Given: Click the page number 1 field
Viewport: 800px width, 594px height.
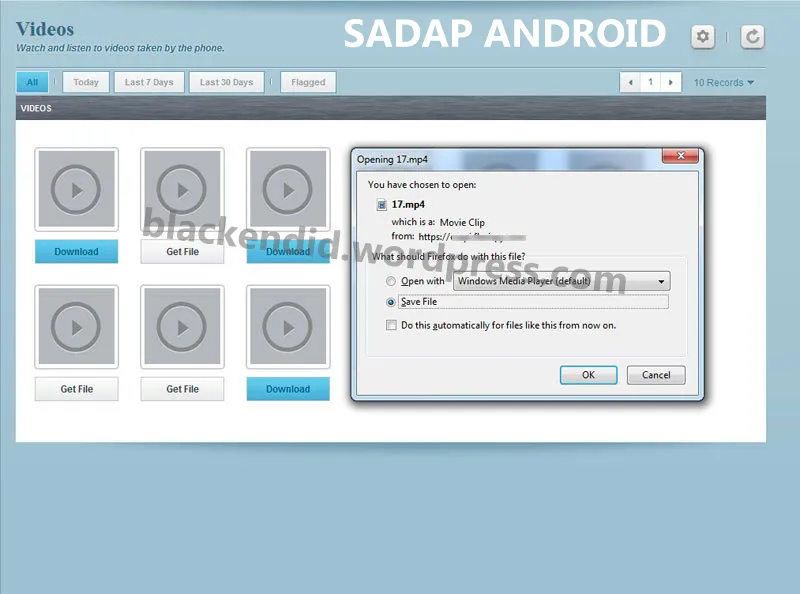Looking at the screenshot, I should [x=651, y=82].
